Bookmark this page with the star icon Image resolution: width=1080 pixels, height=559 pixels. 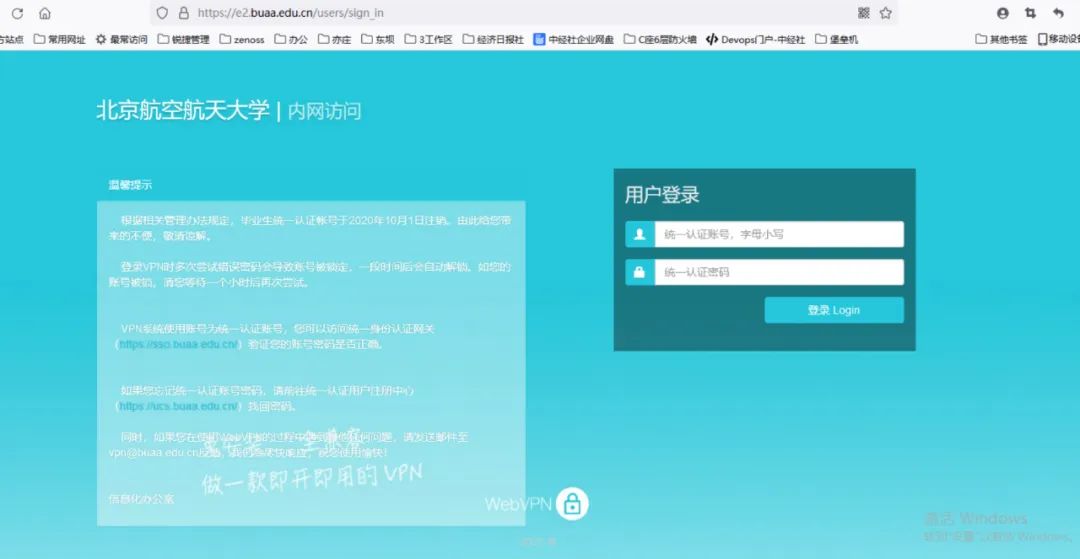click(886, 12)
